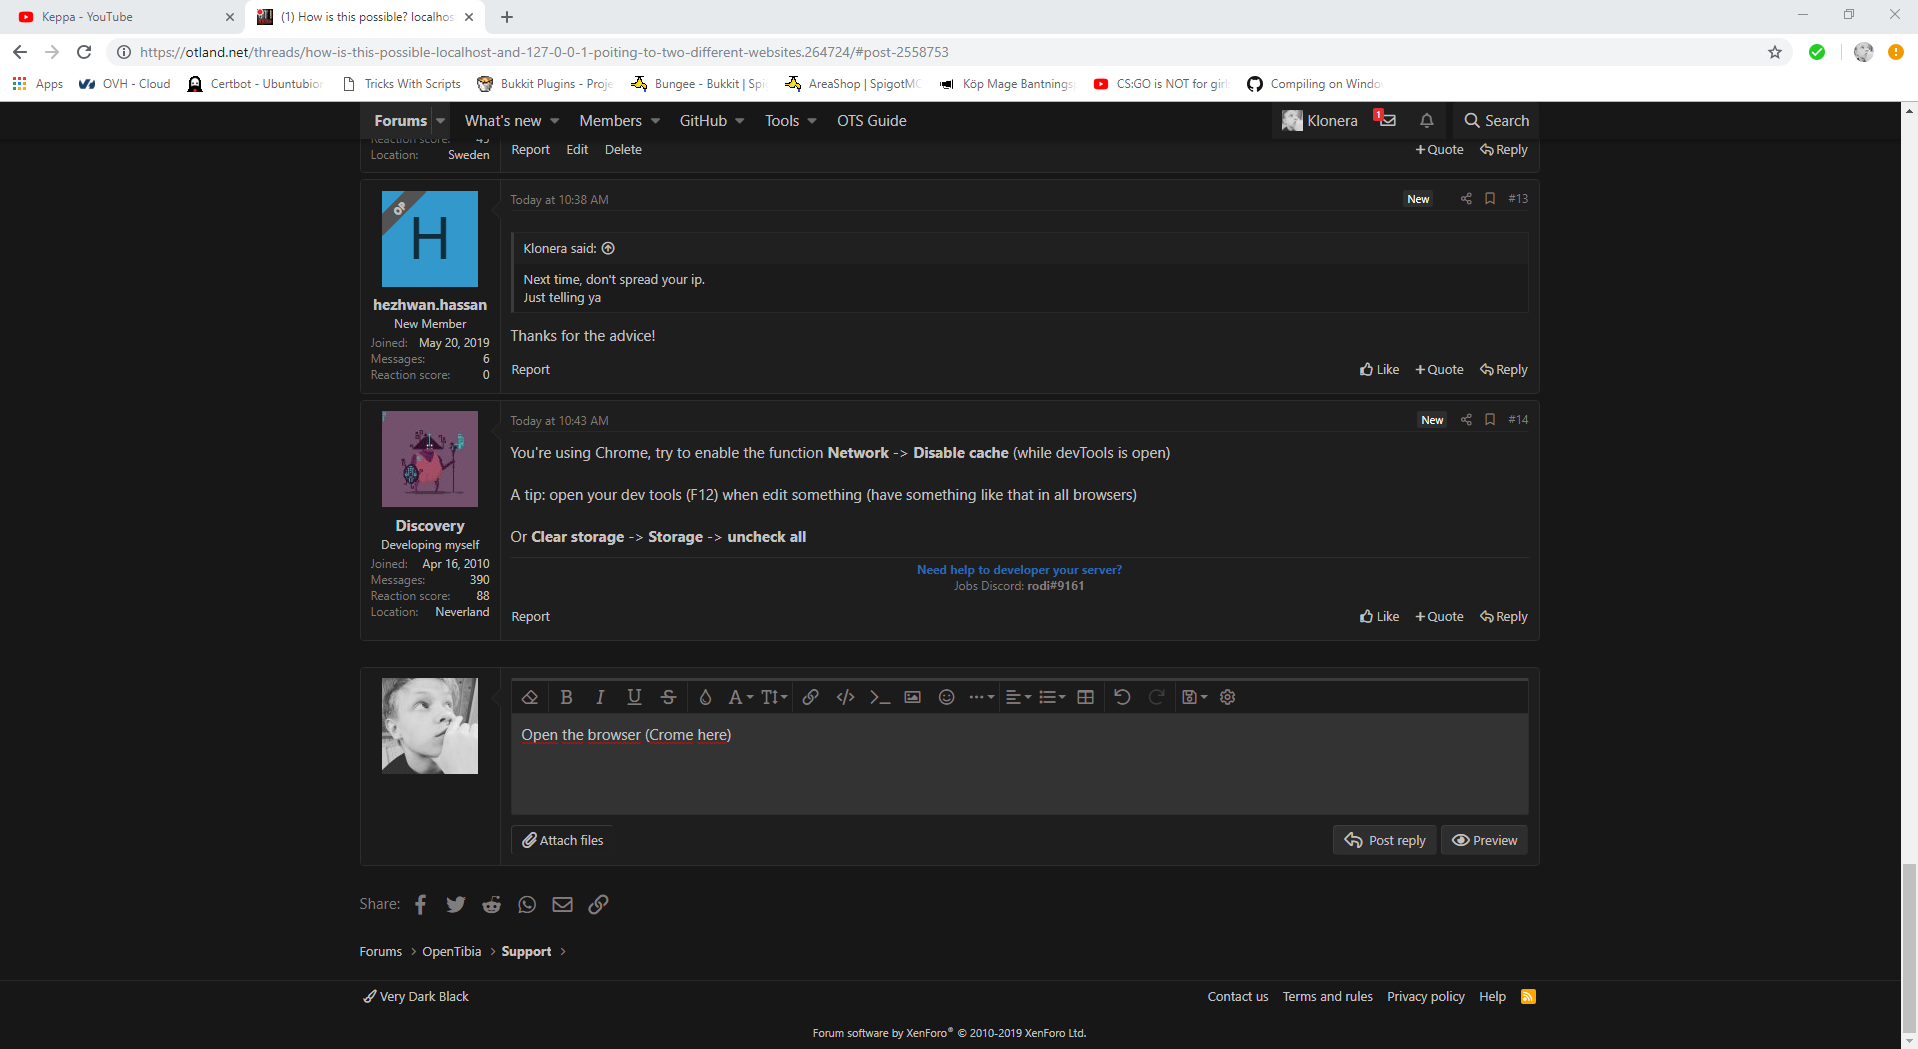This screenshot has width=1918, height=1049.
Task: Open the conversations inbox icon
Action: (x=1386, y=121)
